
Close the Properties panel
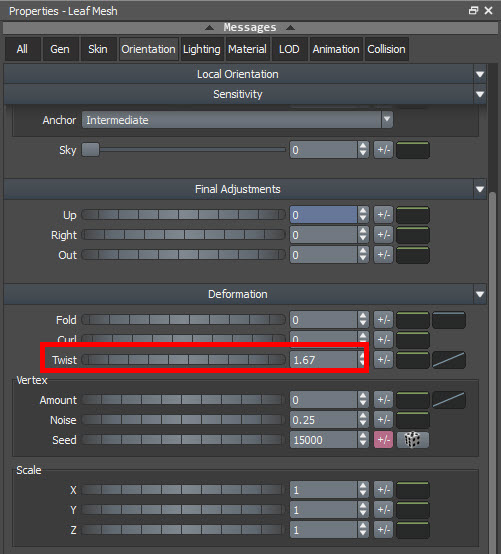[x=489, y=11]
